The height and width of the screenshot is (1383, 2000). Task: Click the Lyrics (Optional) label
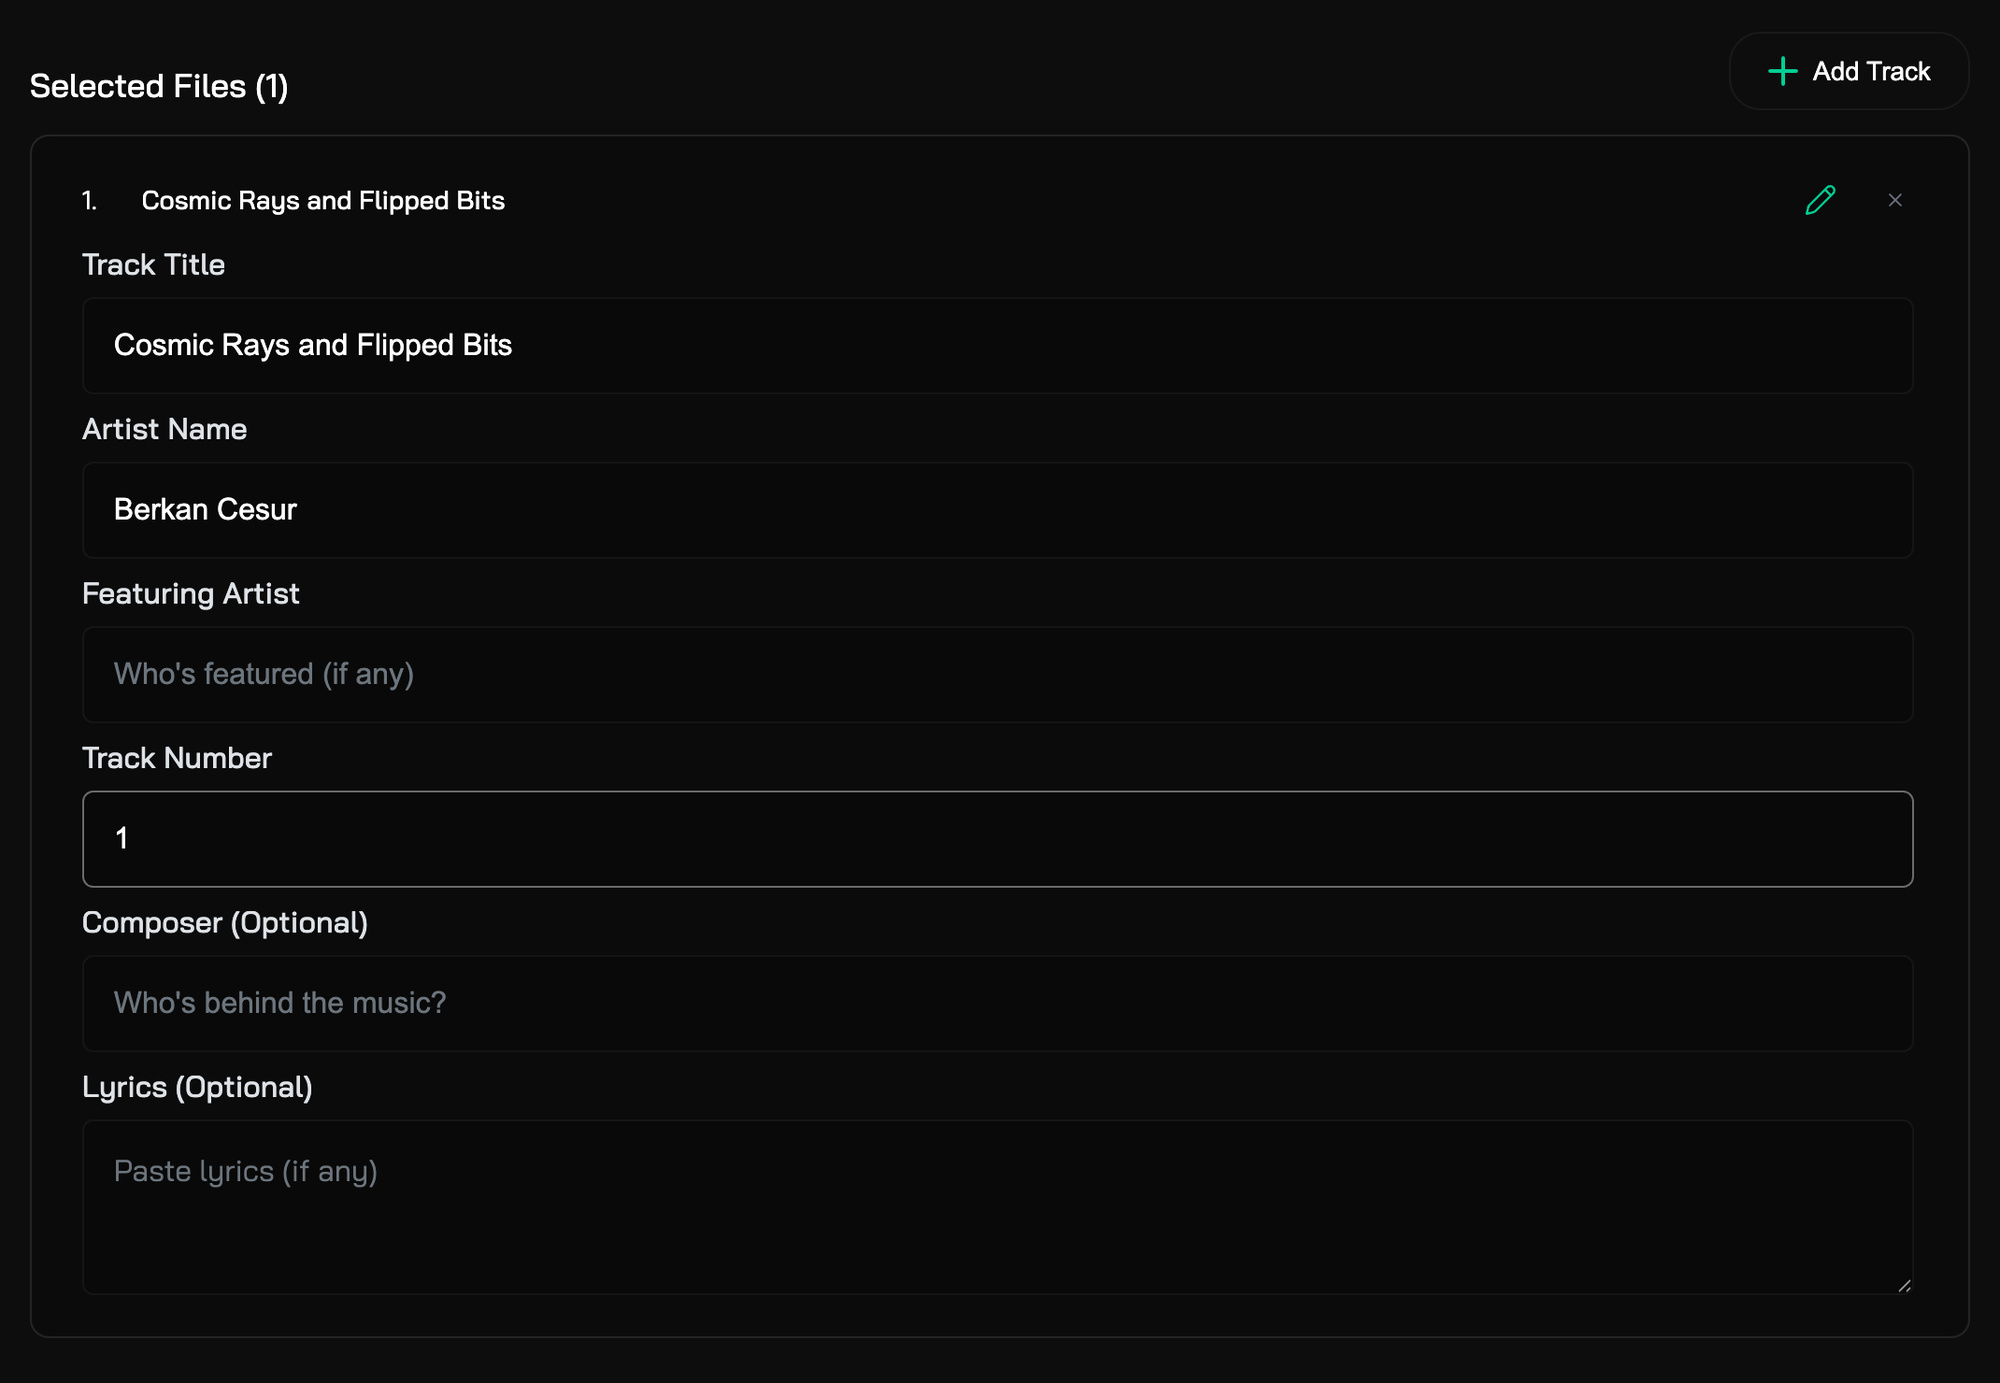197,1087
